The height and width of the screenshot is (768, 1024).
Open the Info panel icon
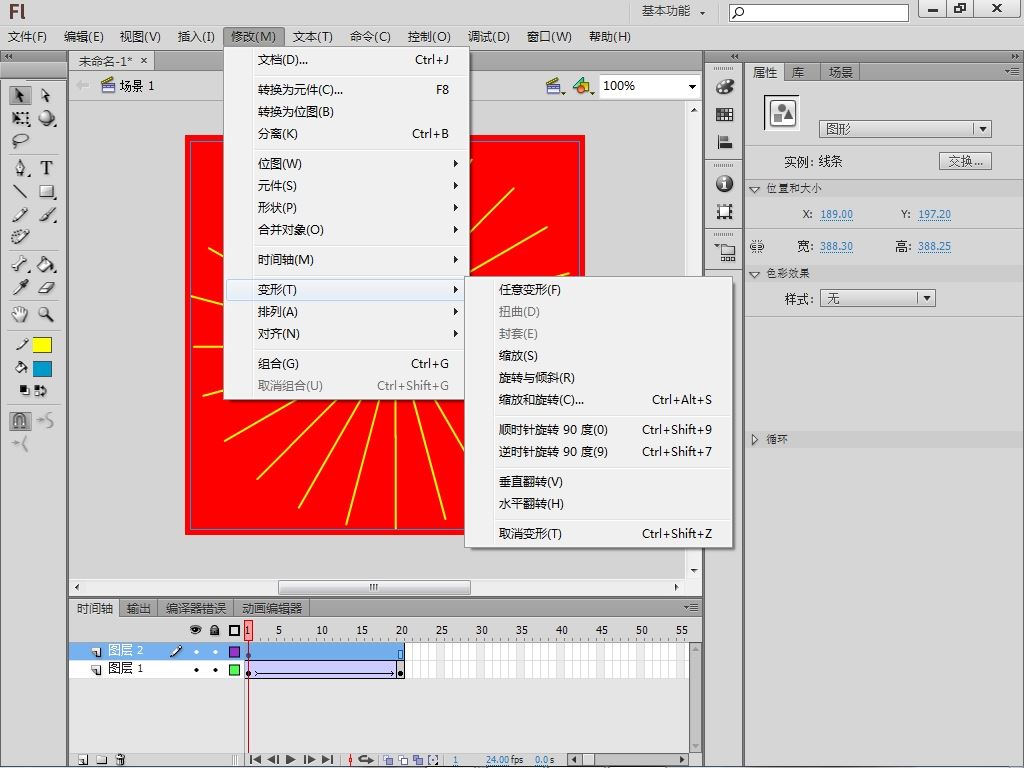[x=724, y=184]
